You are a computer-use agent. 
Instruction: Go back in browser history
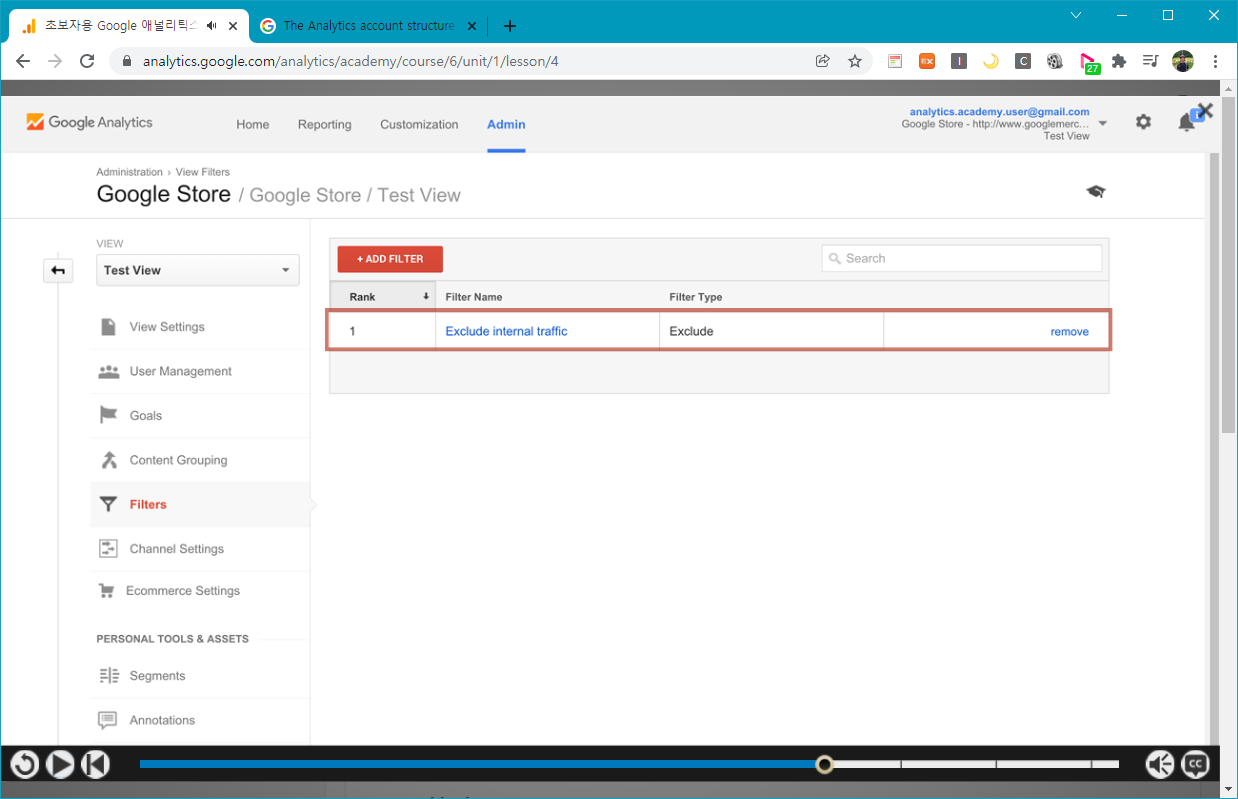pos(23,61)
